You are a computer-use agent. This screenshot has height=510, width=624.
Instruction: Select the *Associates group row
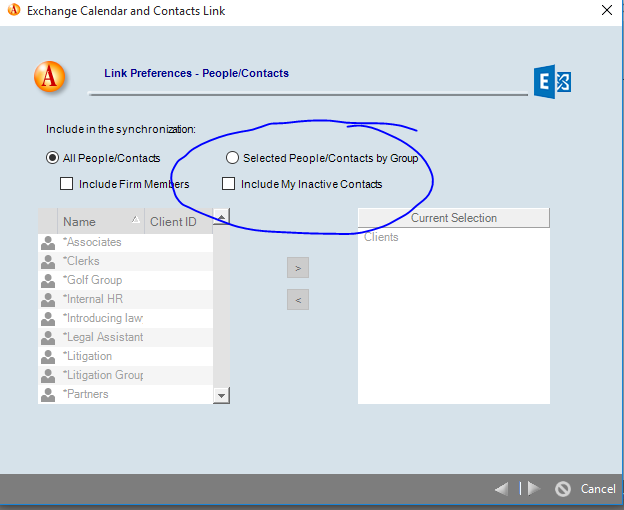[126, 242]
